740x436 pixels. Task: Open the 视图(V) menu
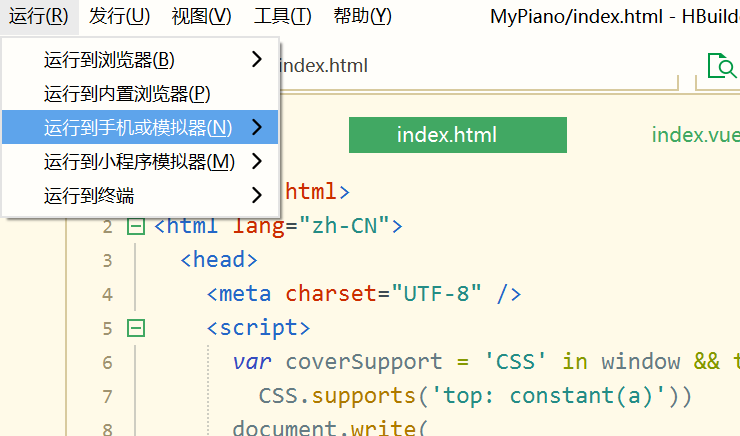201,16
